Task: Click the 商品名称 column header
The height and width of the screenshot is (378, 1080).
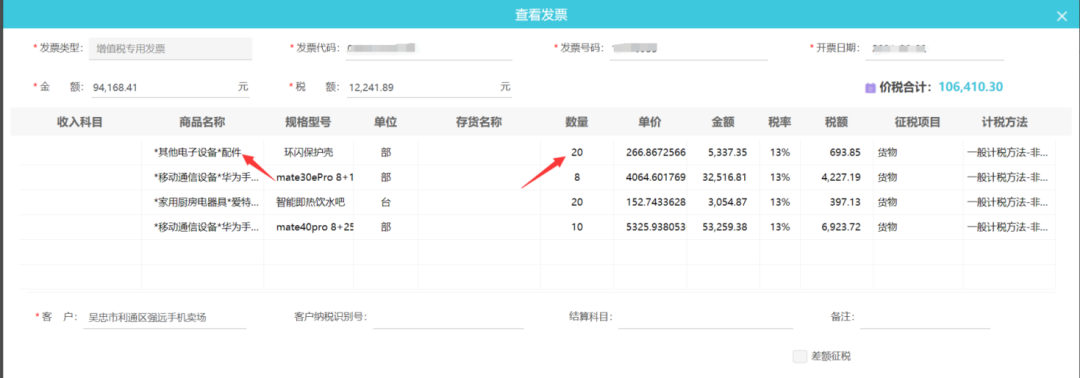Action: (202, 123)
